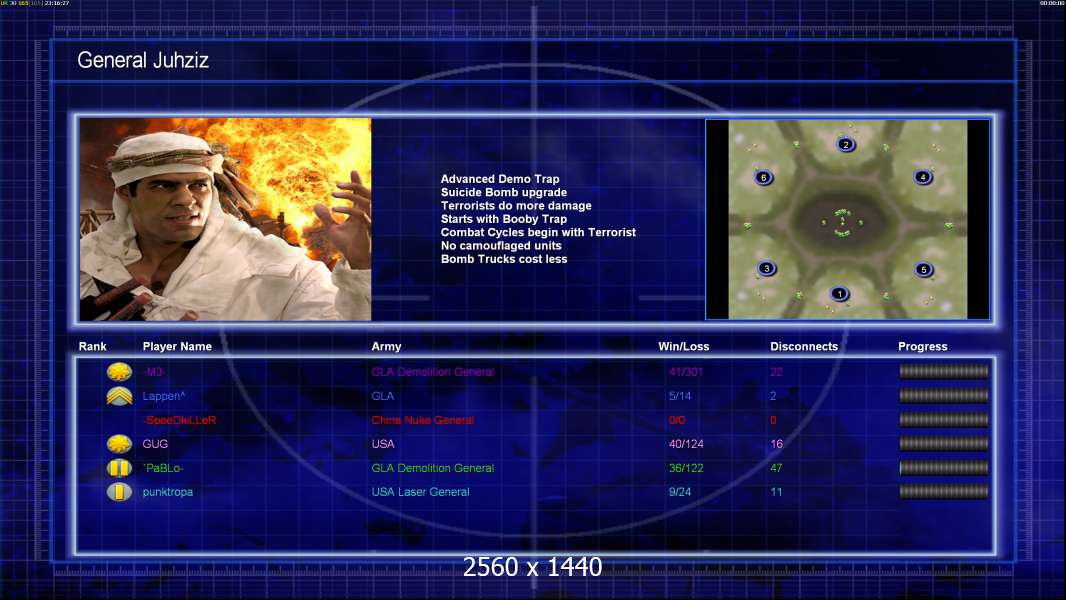Click the Progress column header
The height and width of the screenshot is (600, 1066).
click(923, 347)
